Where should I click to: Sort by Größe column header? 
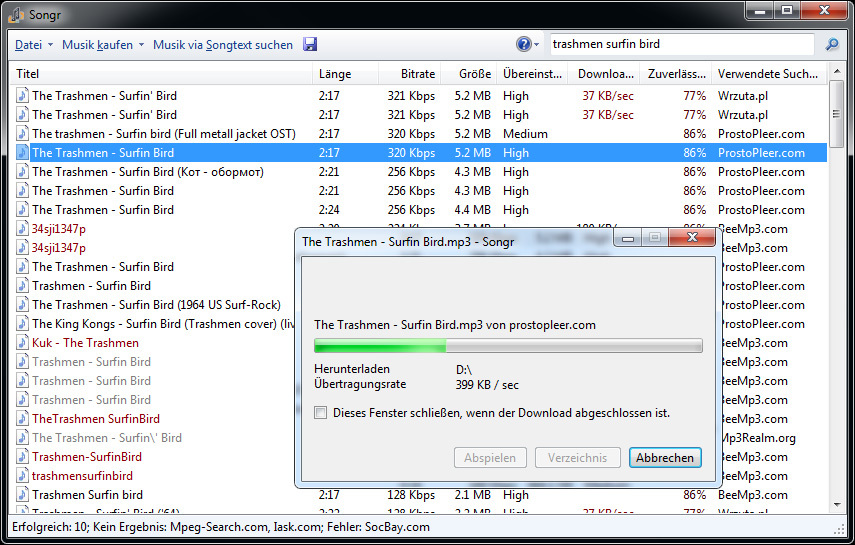point(469,74)
